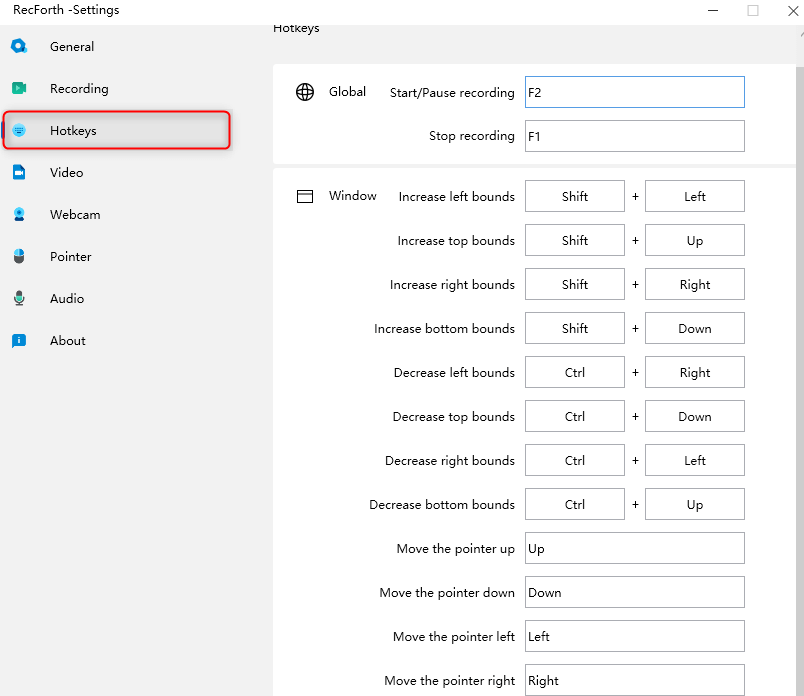Click the Move the pointer down field
804x696 pixels.
(635, 592)
